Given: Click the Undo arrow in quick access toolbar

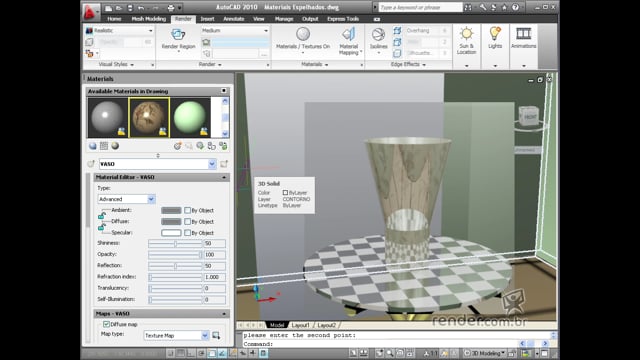Looking at the screenshot, I should click(x=141, y=8).
